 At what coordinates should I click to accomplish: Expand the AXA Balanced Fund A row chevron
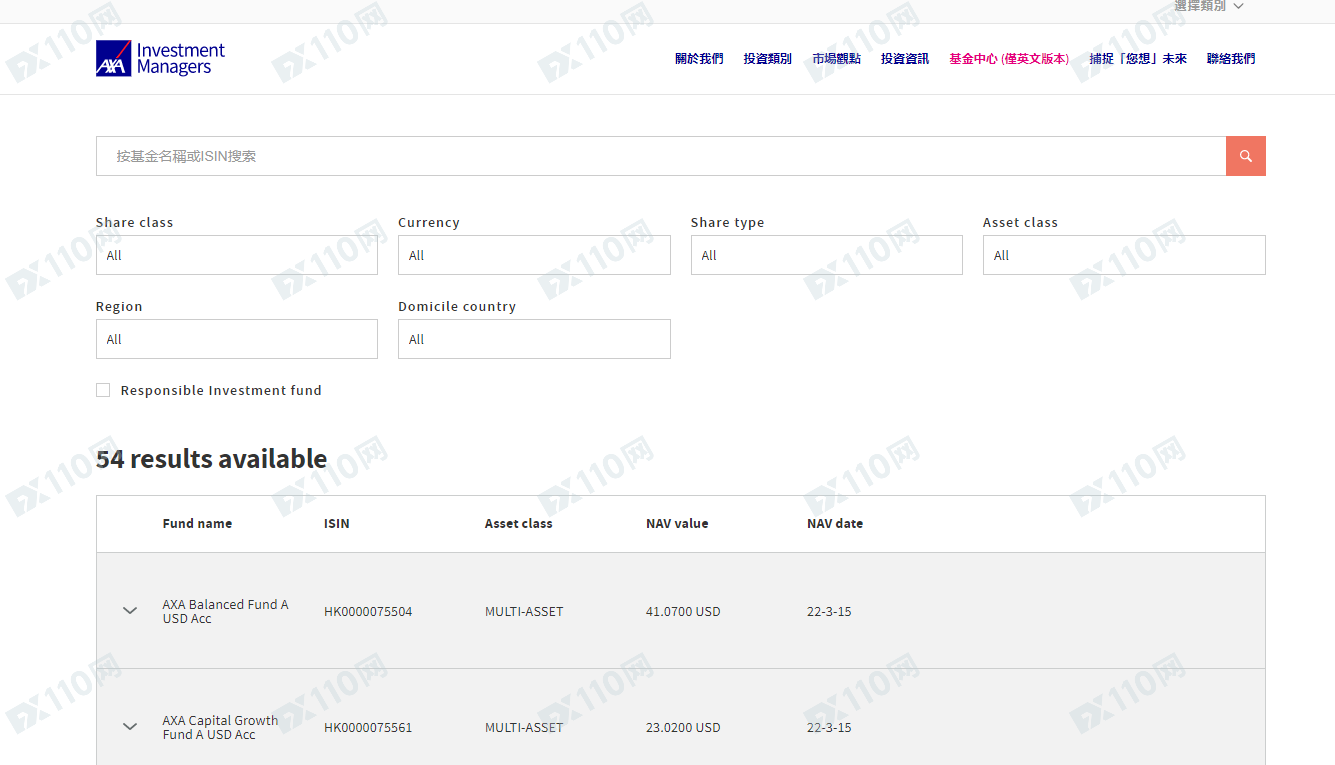click(130, 611)
